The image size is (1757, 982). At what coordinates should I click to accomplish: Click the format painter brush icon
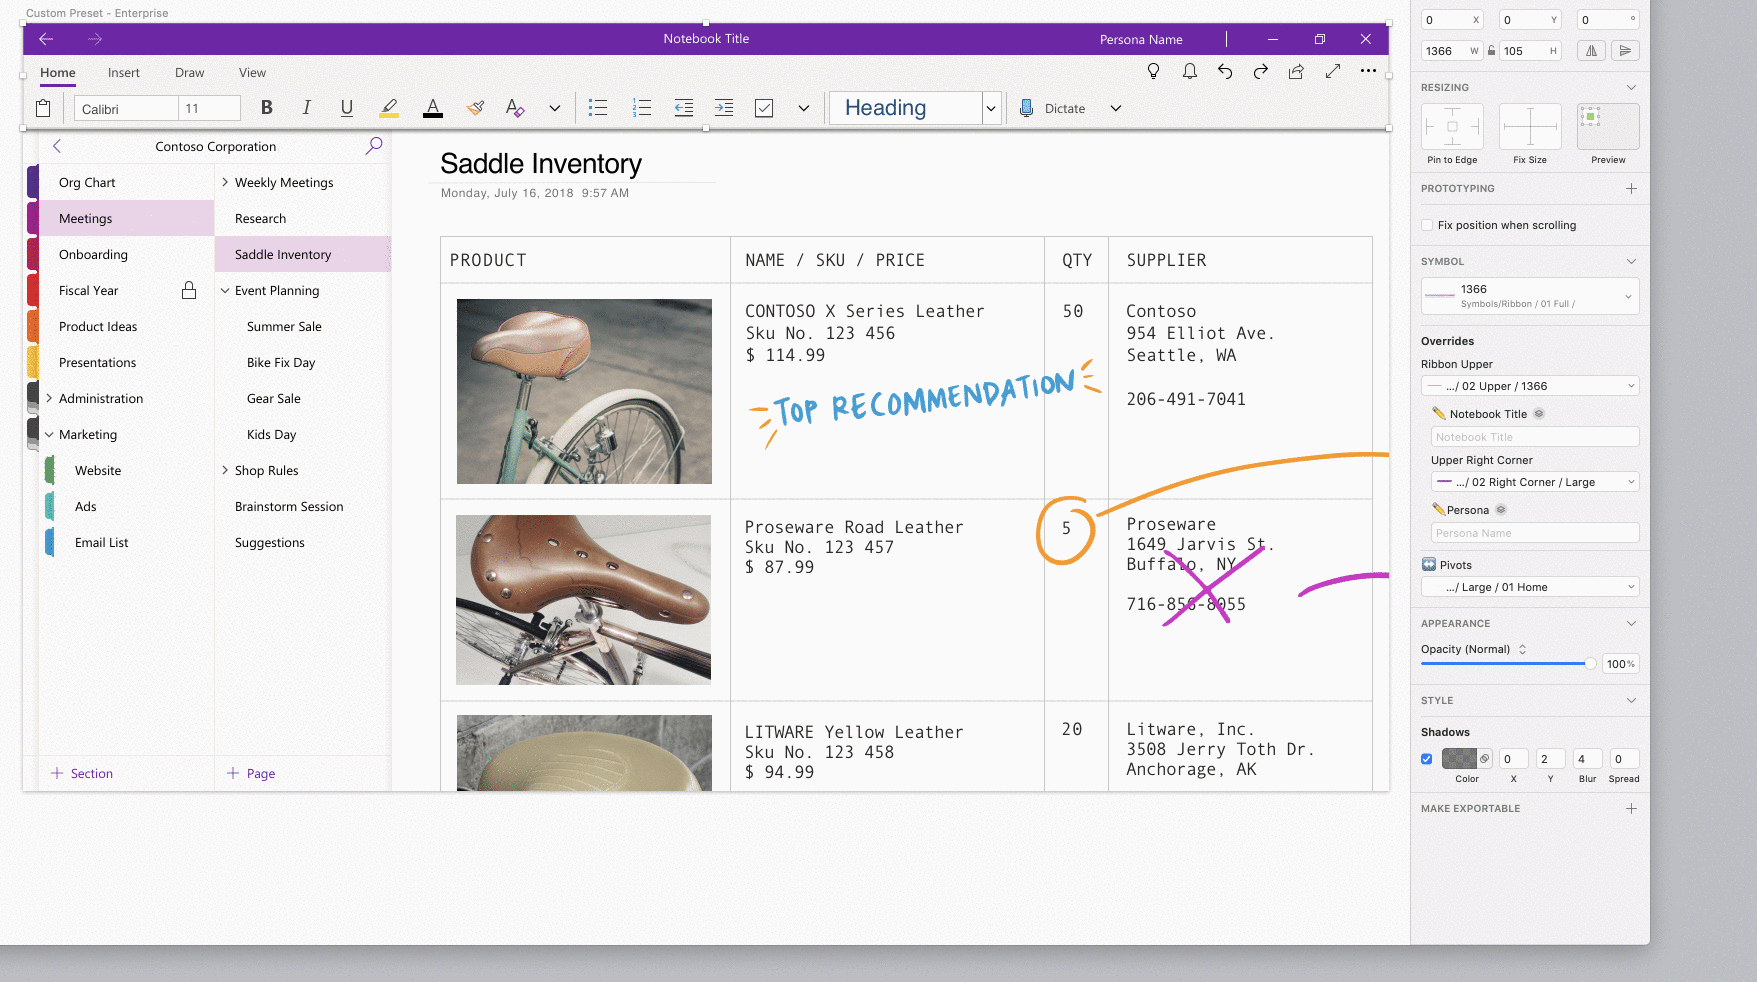(x=475, y=108)
